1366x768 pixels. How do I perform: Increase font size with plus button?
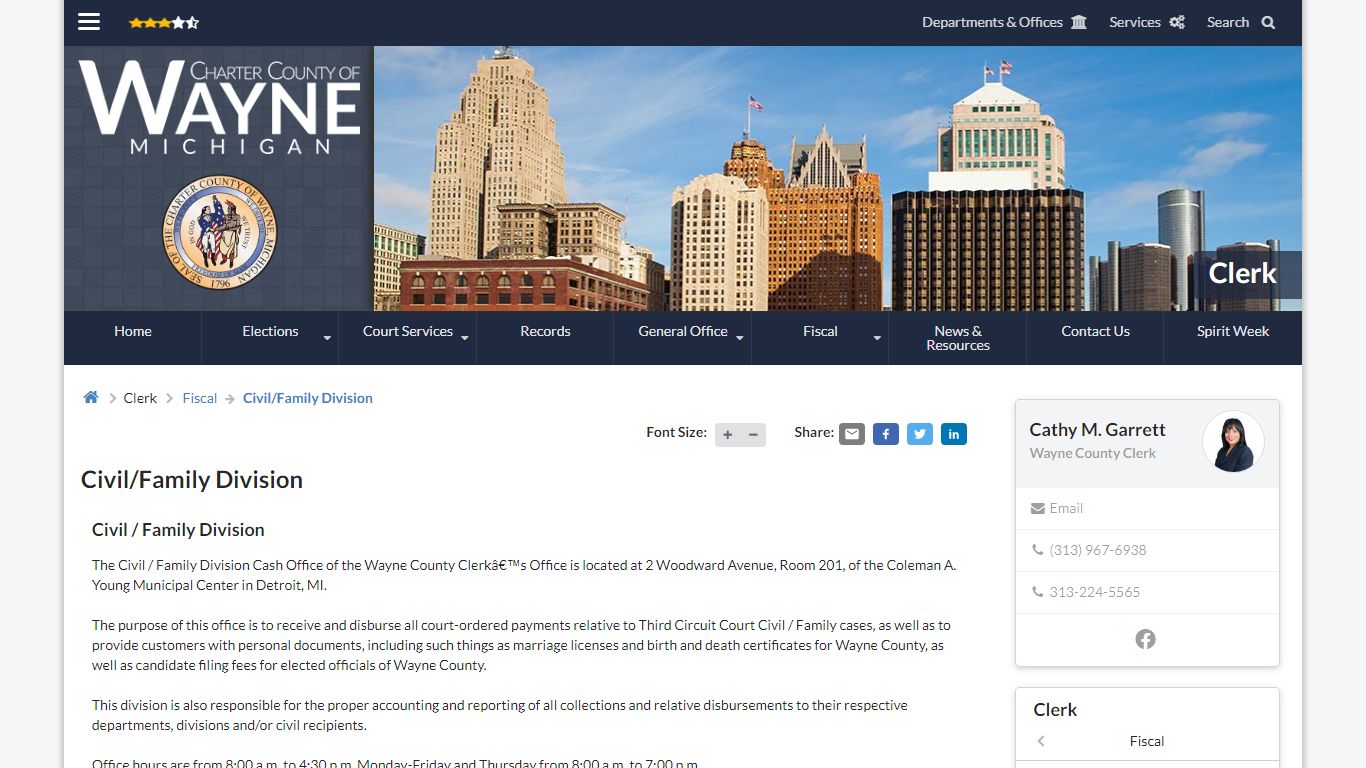click(727, 434)
